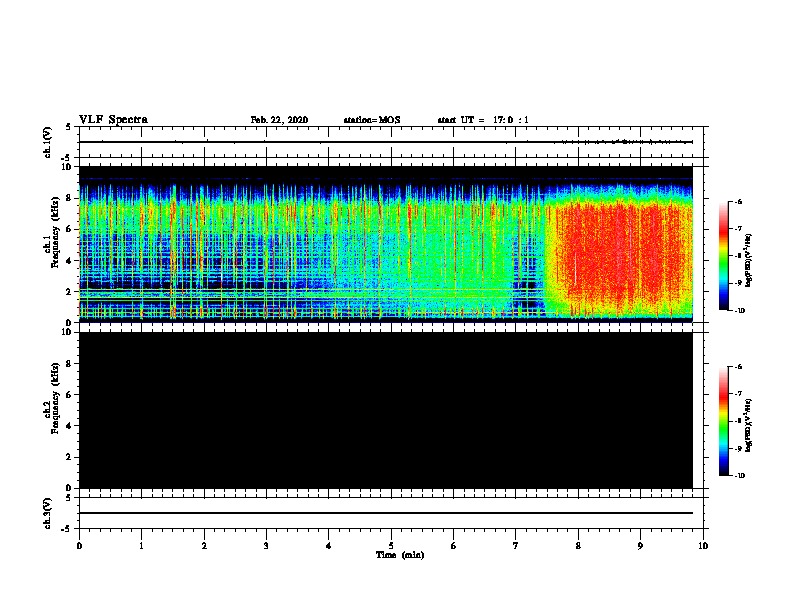The image size is (792, 612).
Task: Click the 10 kHz tick on ch.1 axis
Action: tap(68, 167)
